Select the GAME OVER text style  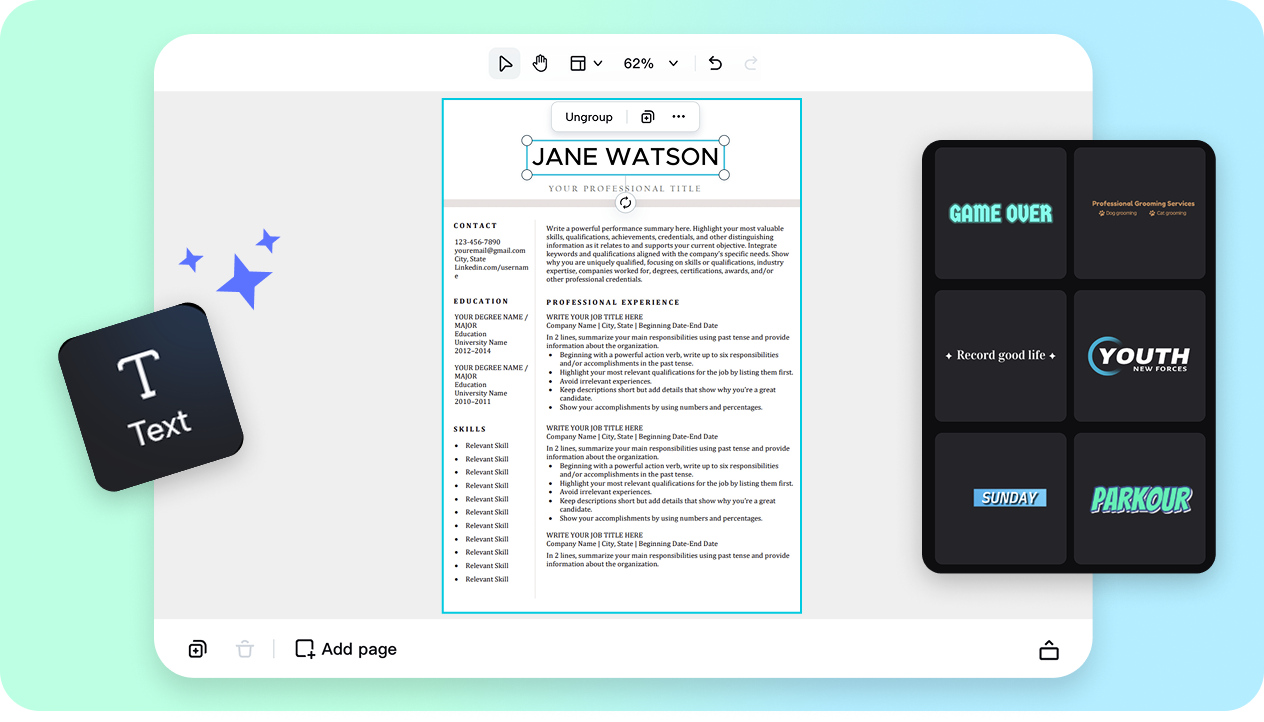(x=1001, y=212)
